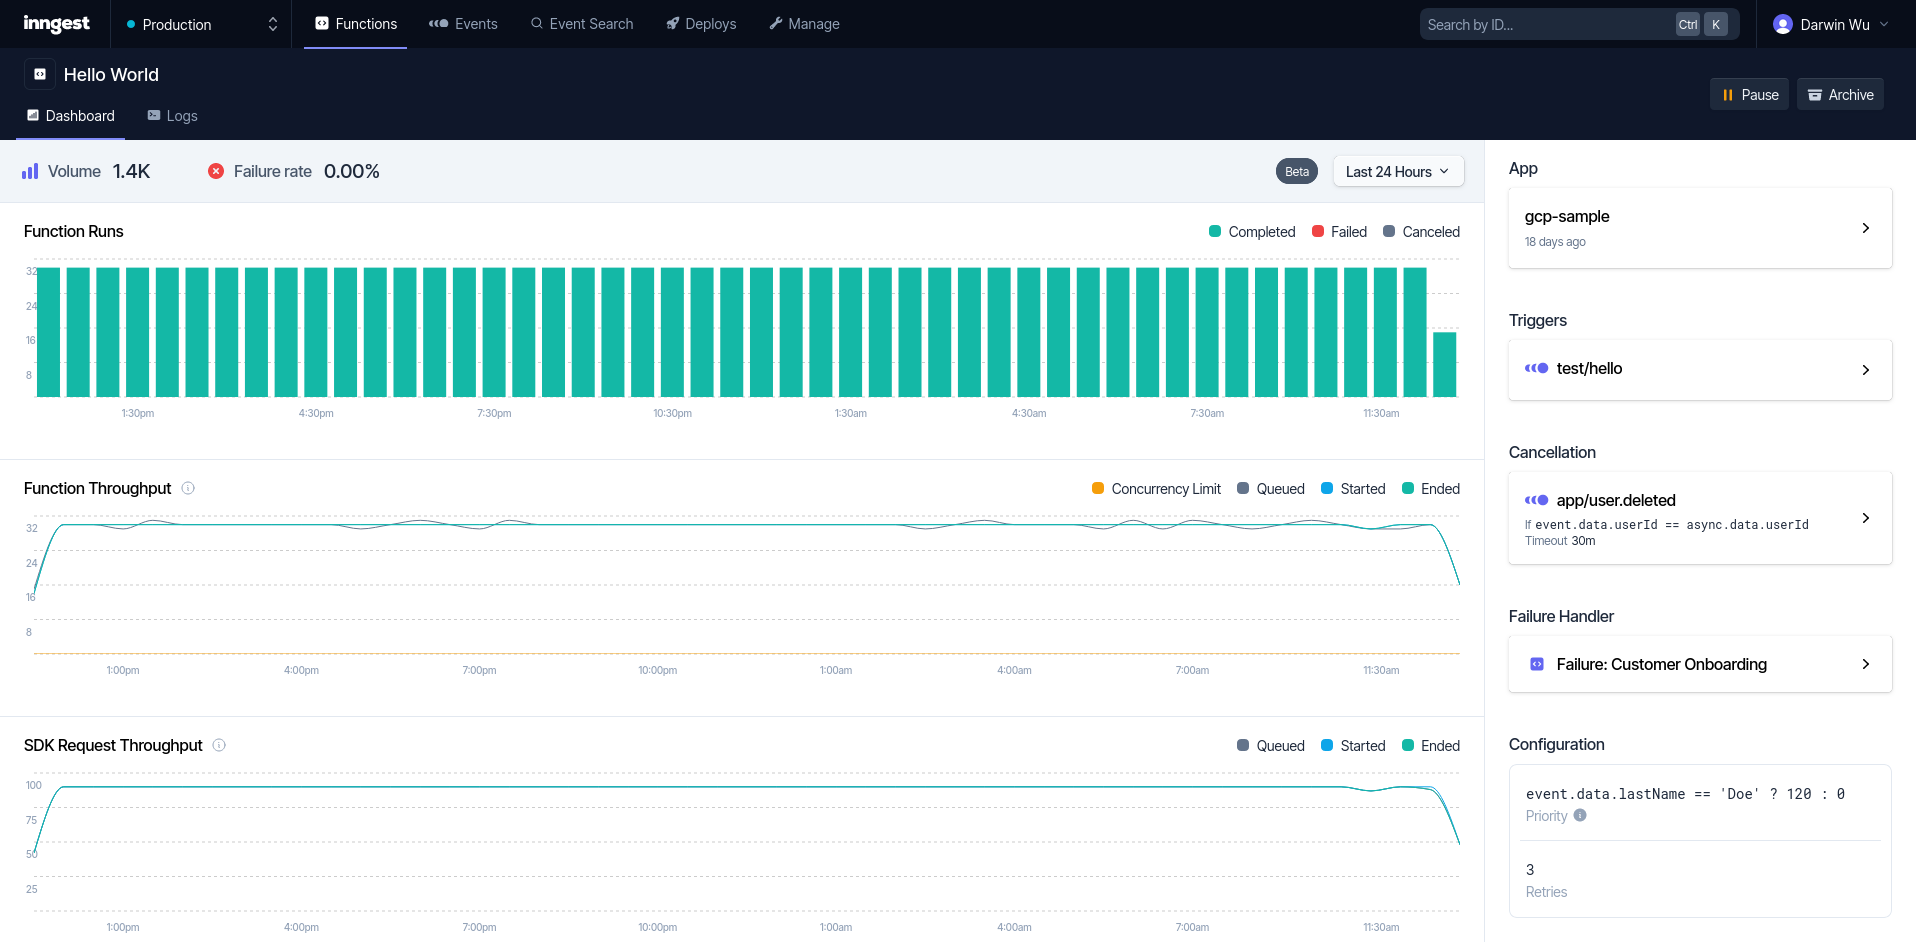1916x942 pixels.
Task: Select the Deploys rocket icon
Action: [672, 23]
